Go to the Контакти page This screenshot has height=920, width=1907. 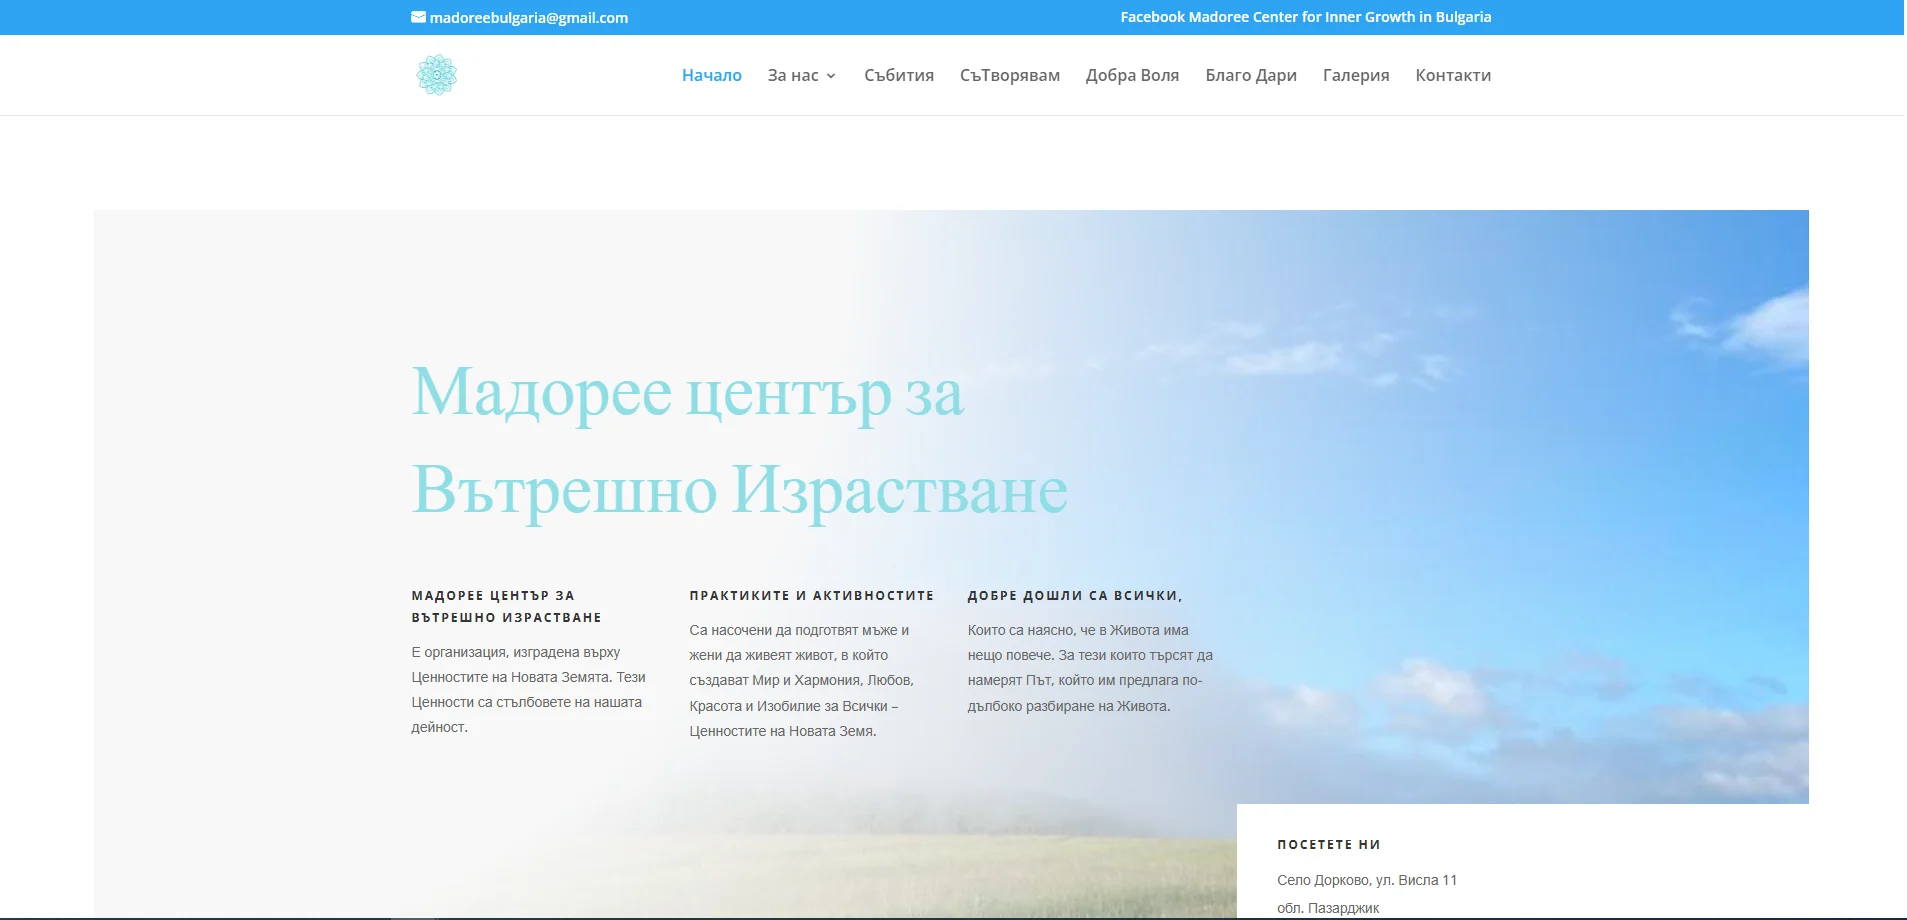pos(1453,75)
